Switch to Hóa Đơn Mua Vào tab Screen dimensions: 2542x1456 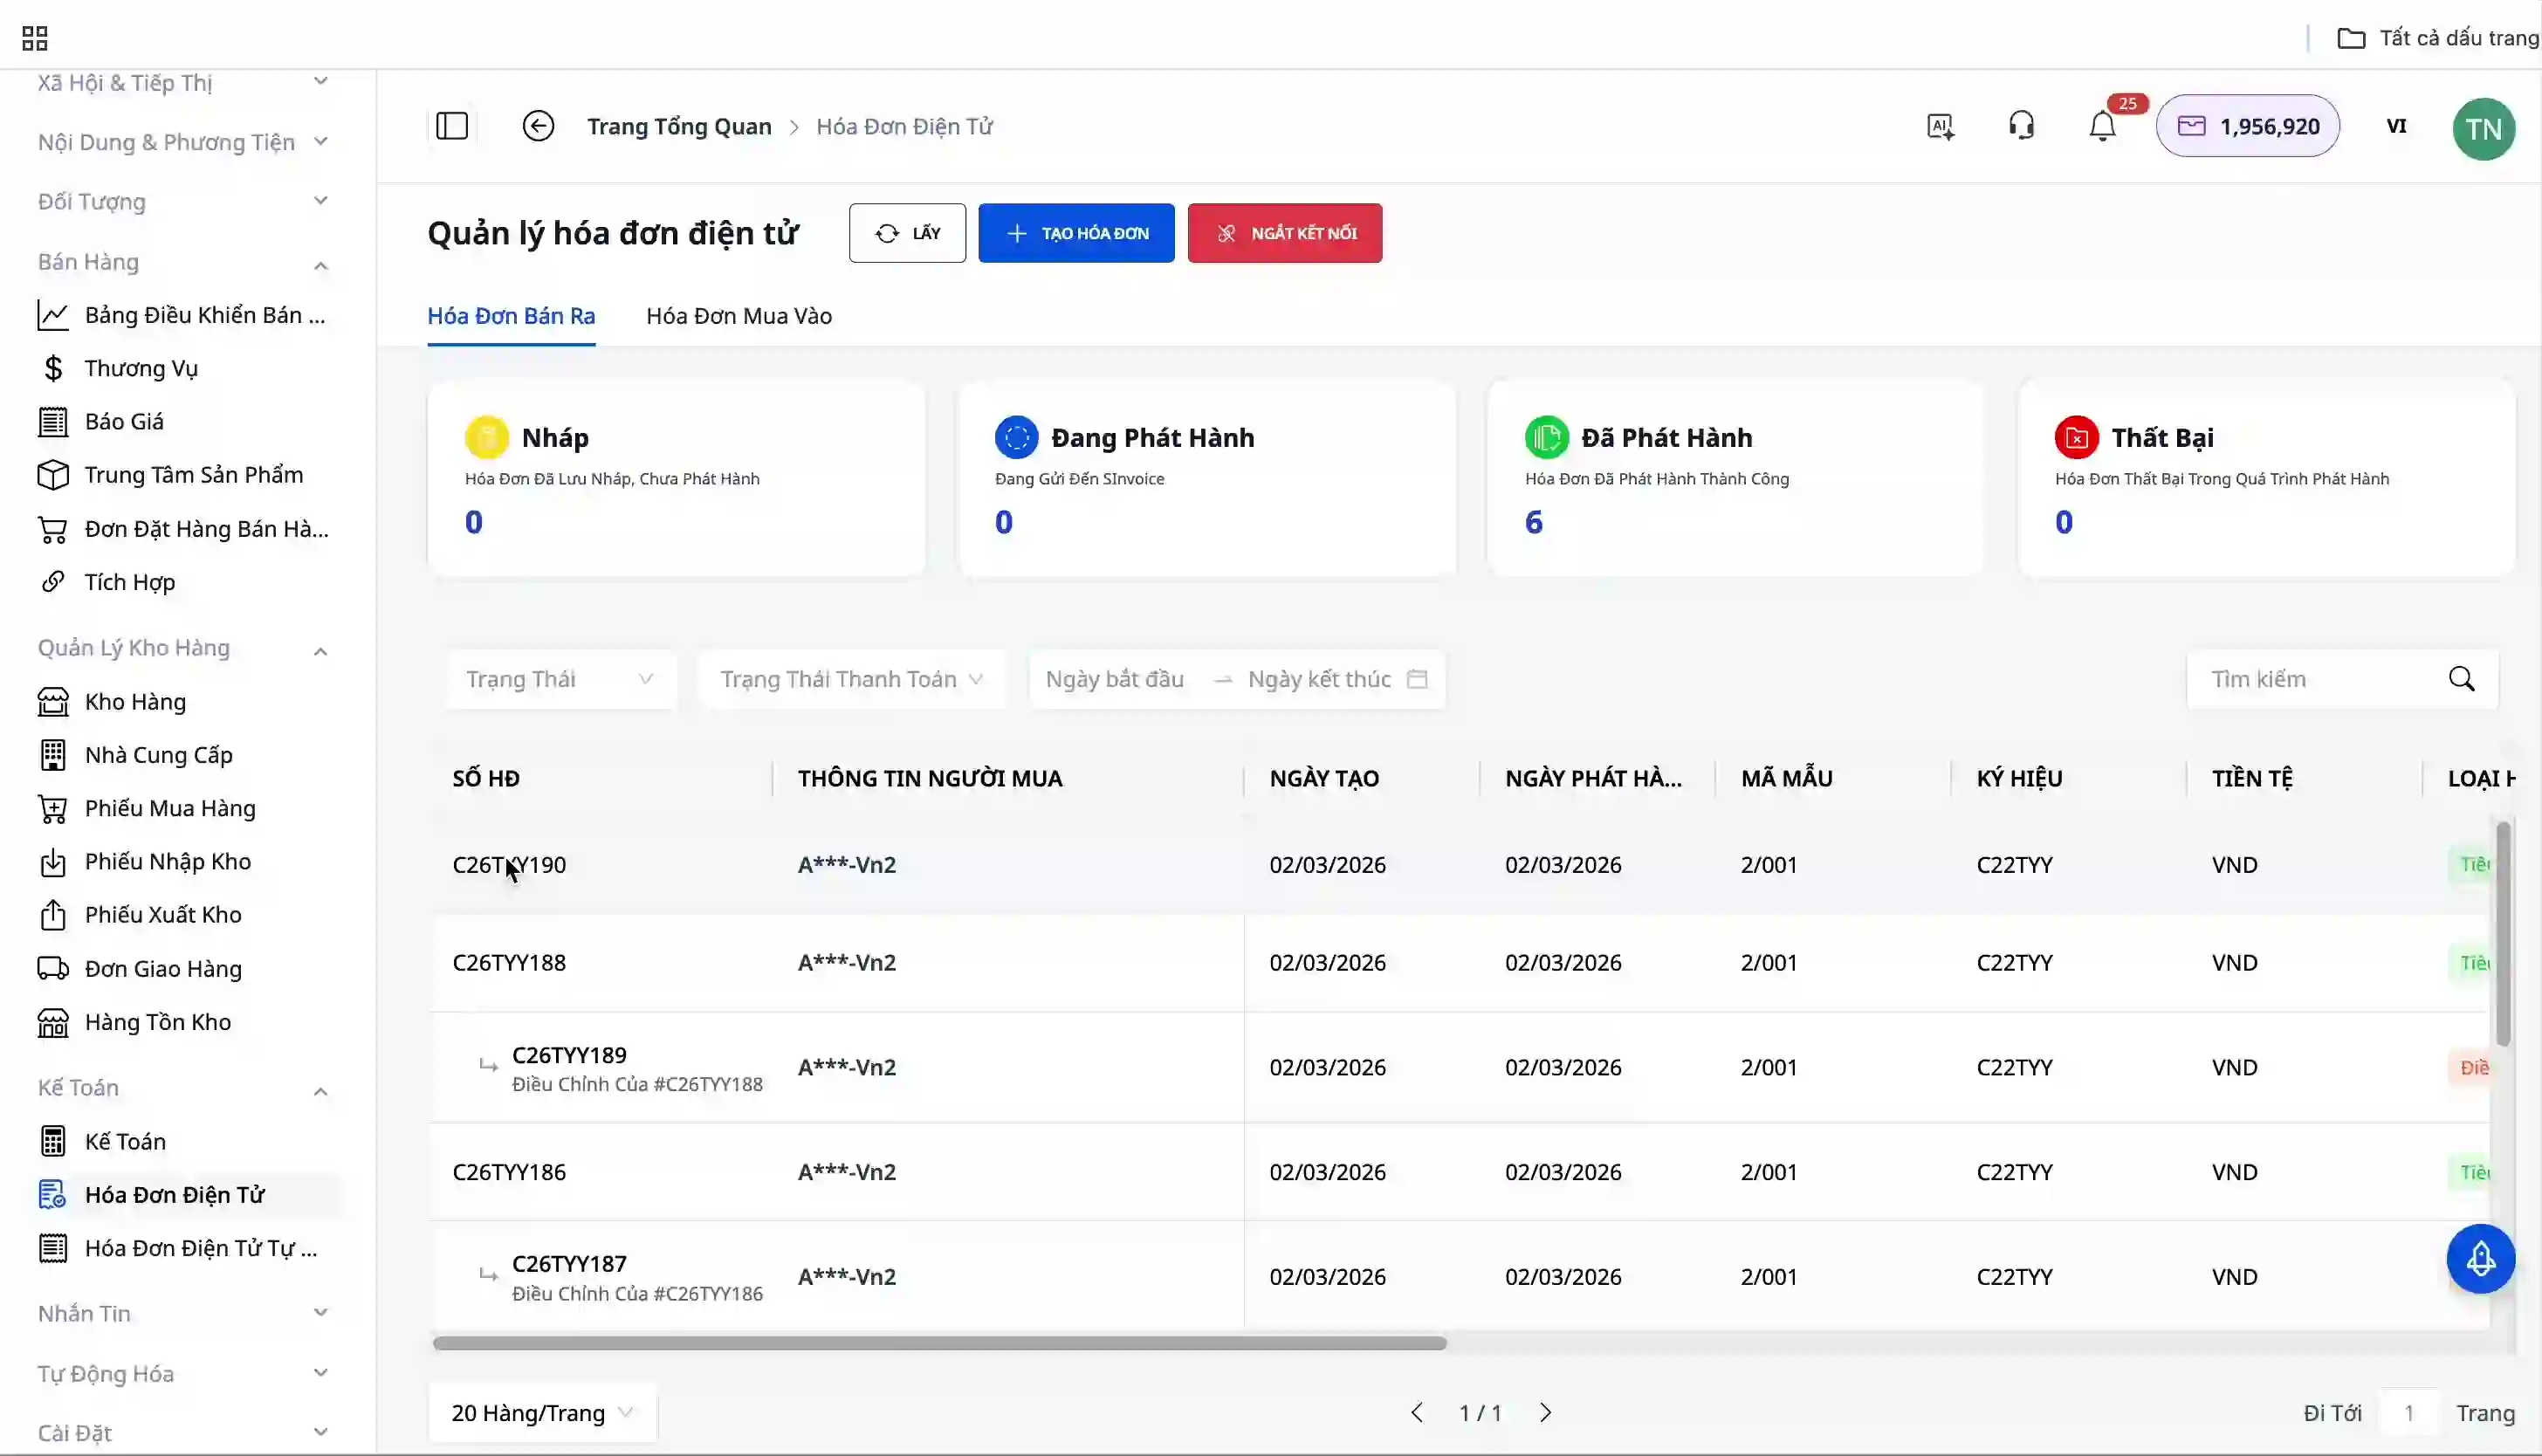click(x=738, y=316)
